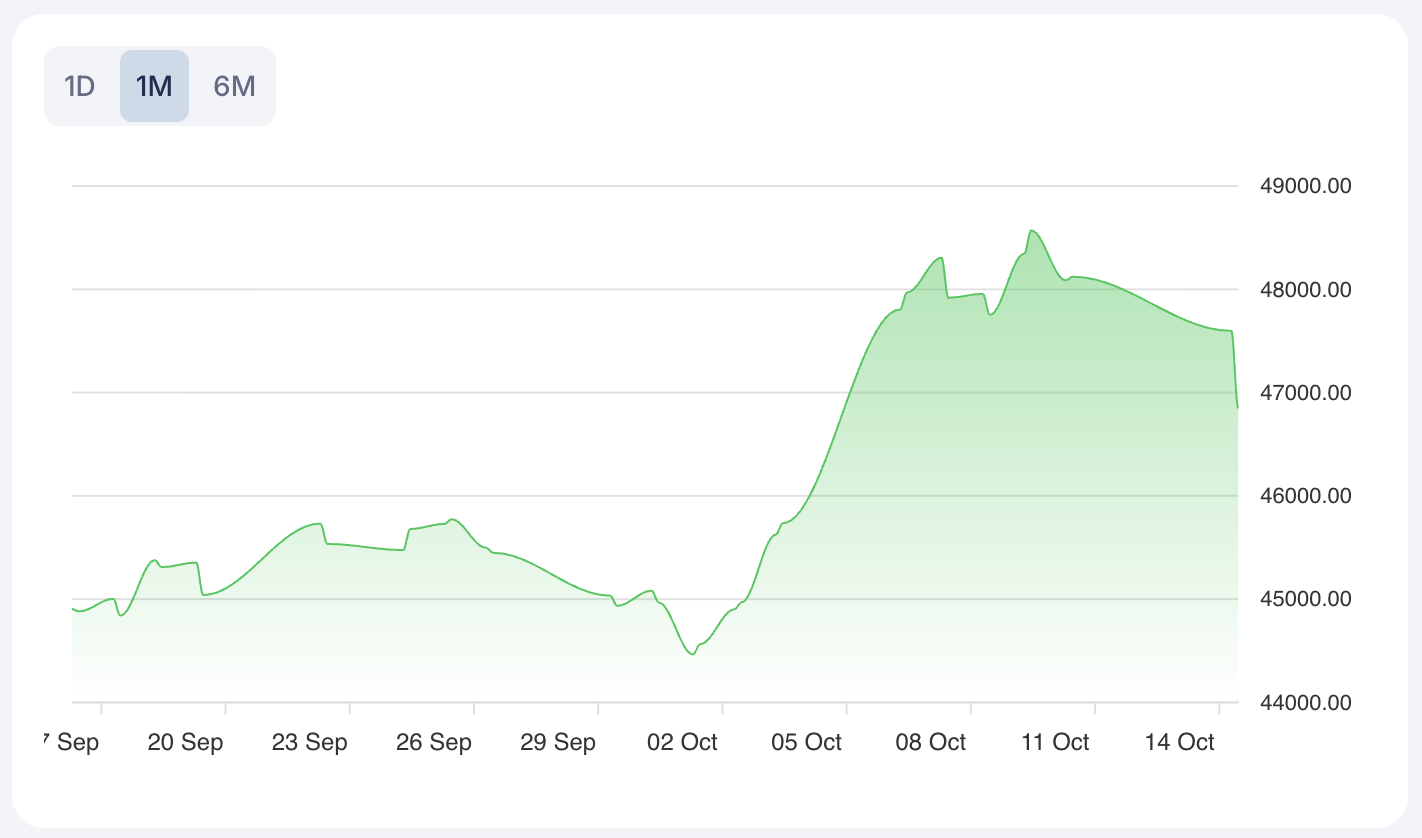1422x838 pixels.
Task: Click the 23 Sep date label
Action: [x=310, y=742]
